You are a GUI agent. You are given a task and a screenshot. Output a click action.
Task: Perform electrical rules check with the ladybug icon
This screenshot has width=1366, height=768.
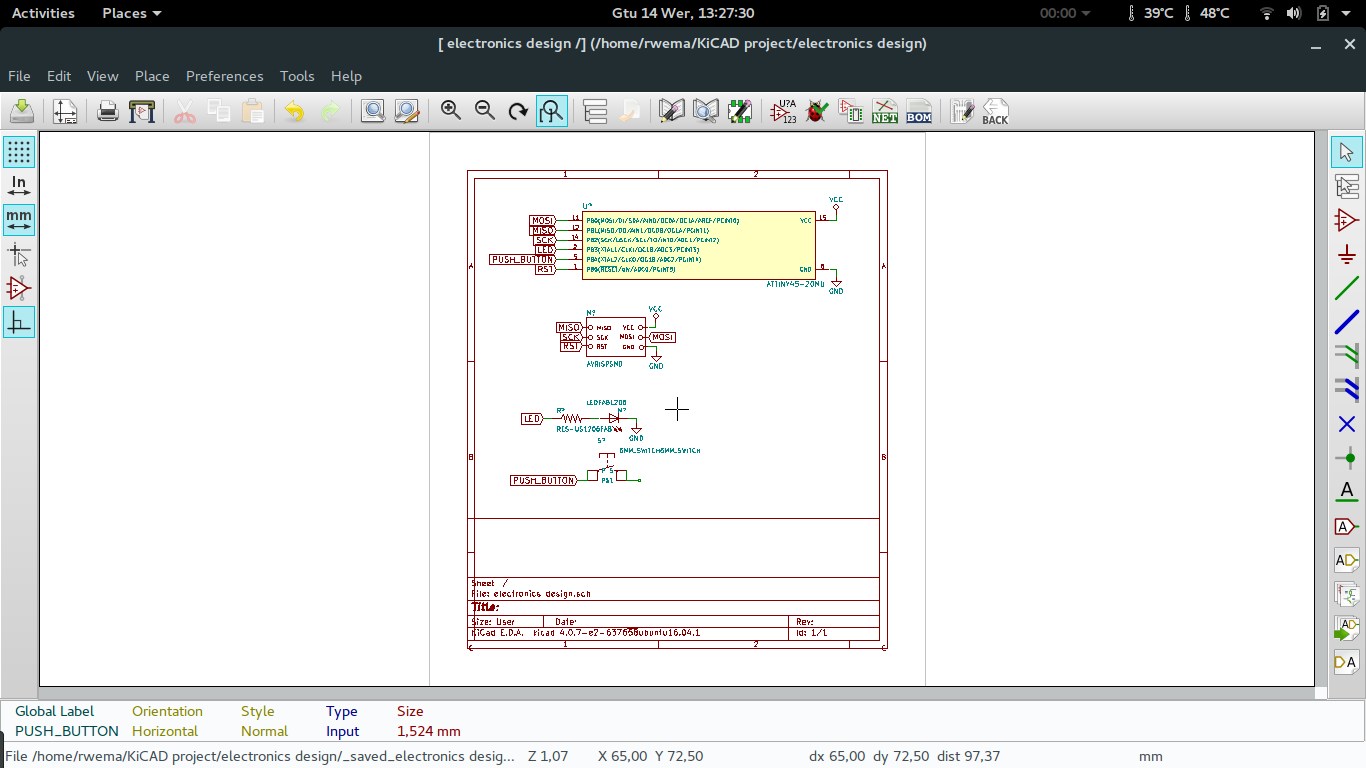(817, 111)
